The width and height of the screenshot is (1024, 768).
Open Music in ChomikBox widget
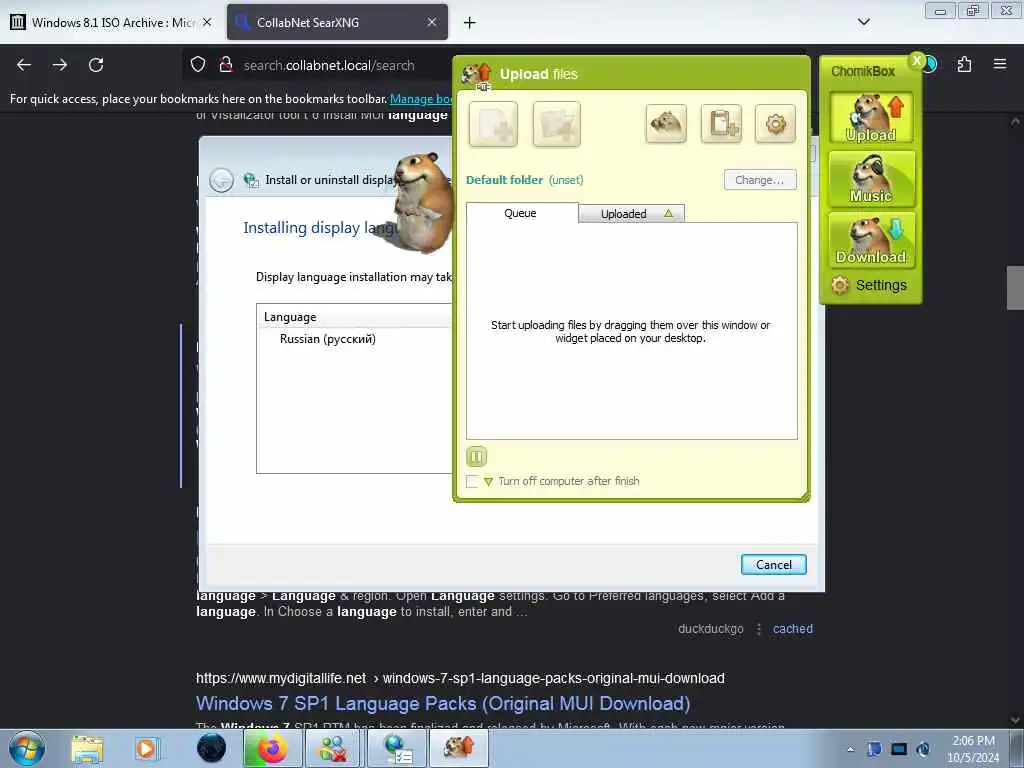[871, 179]
